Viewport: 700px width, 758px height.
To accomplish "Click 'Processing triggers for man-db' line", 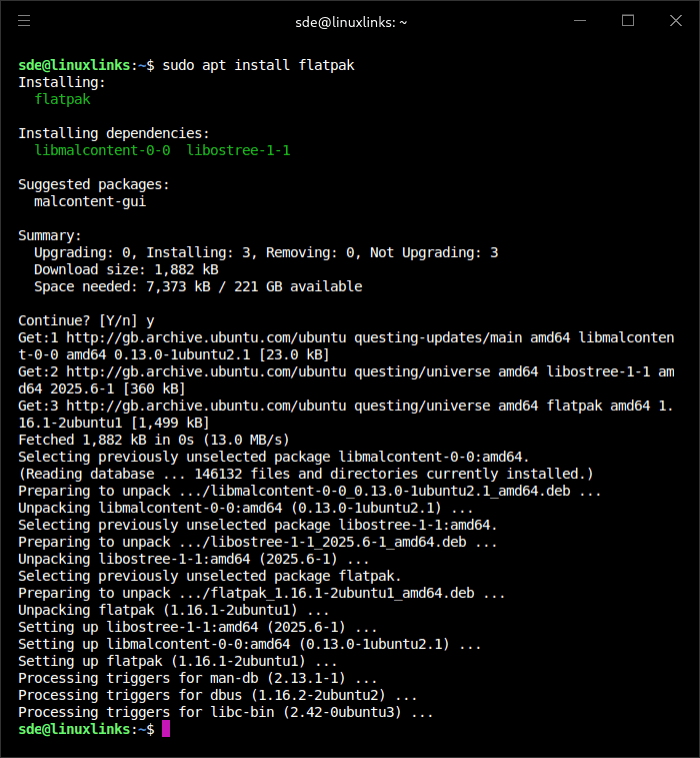I will pyautogui.click(x=198, y=678).
